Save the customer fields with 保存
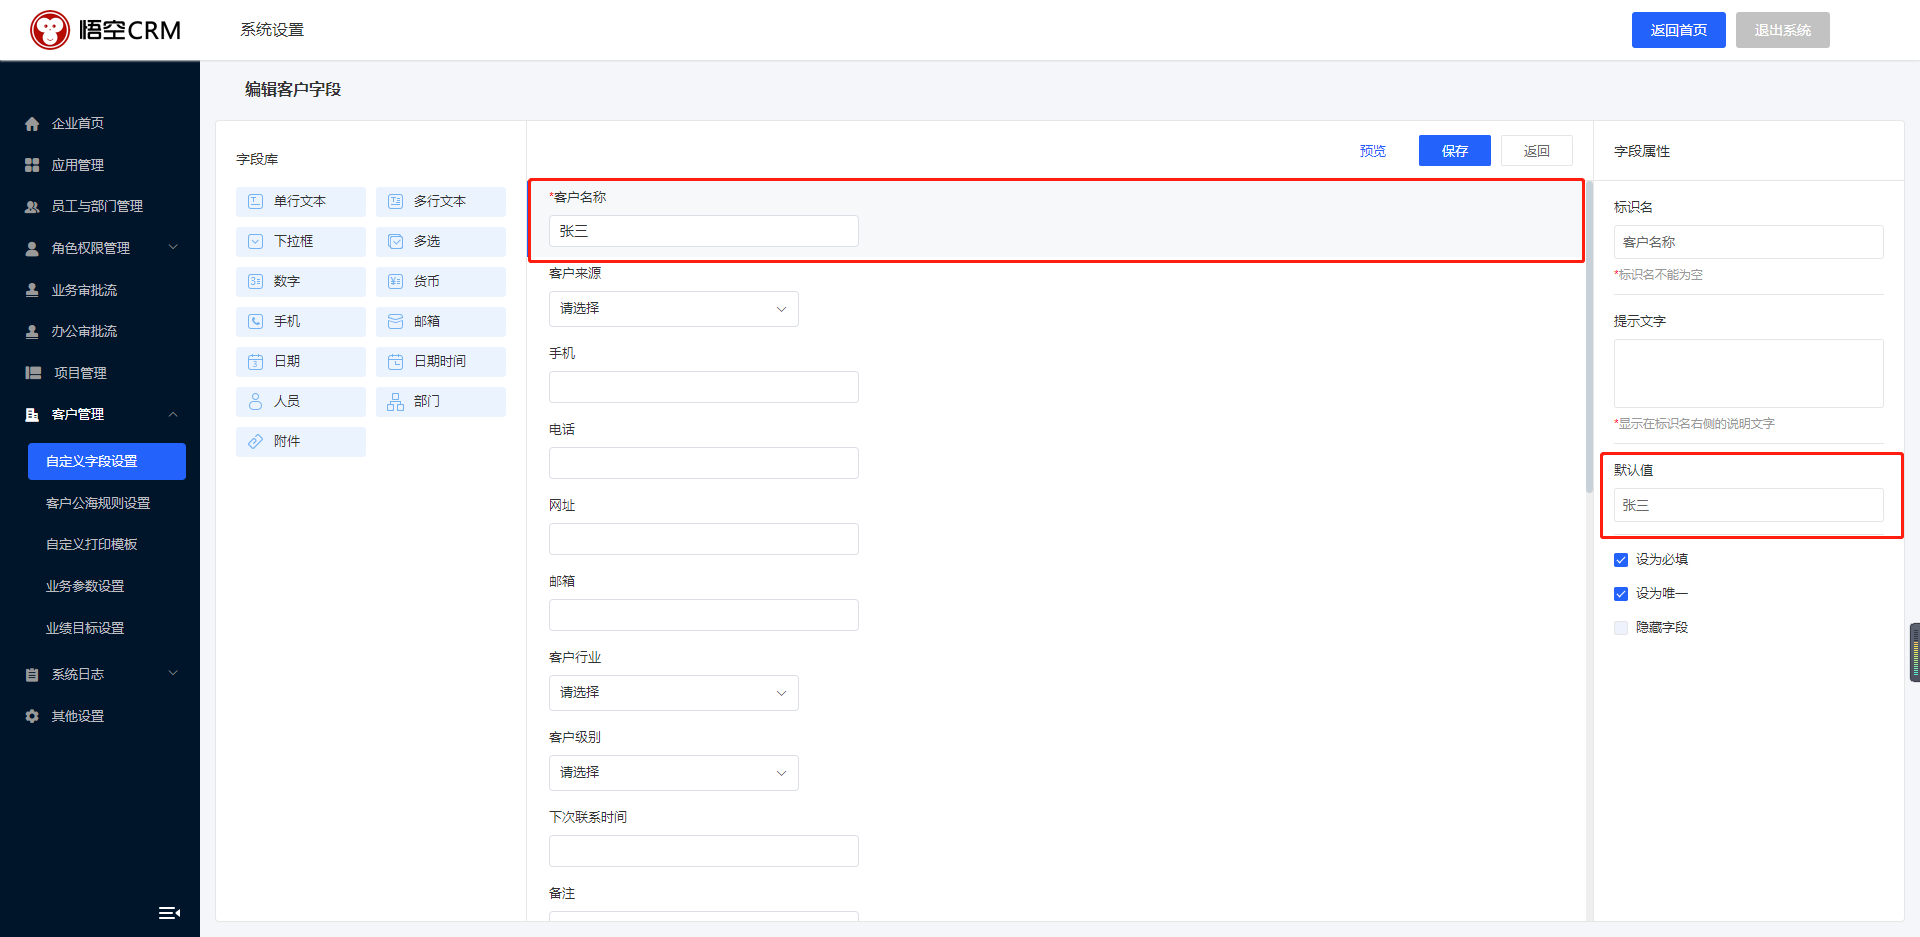The height and width of the screenshot is (937, 1920). (1455, 151)
